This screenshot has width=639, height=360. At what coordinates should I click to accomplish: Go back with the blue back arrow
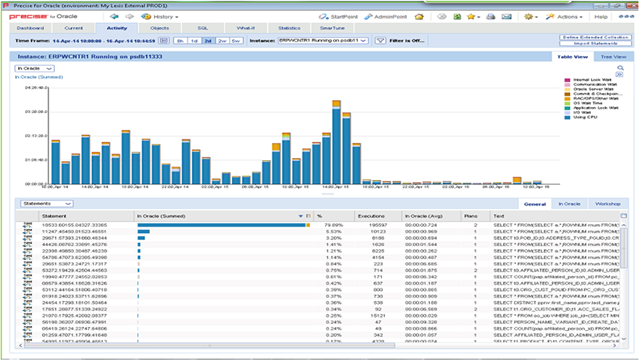[114, 16]
